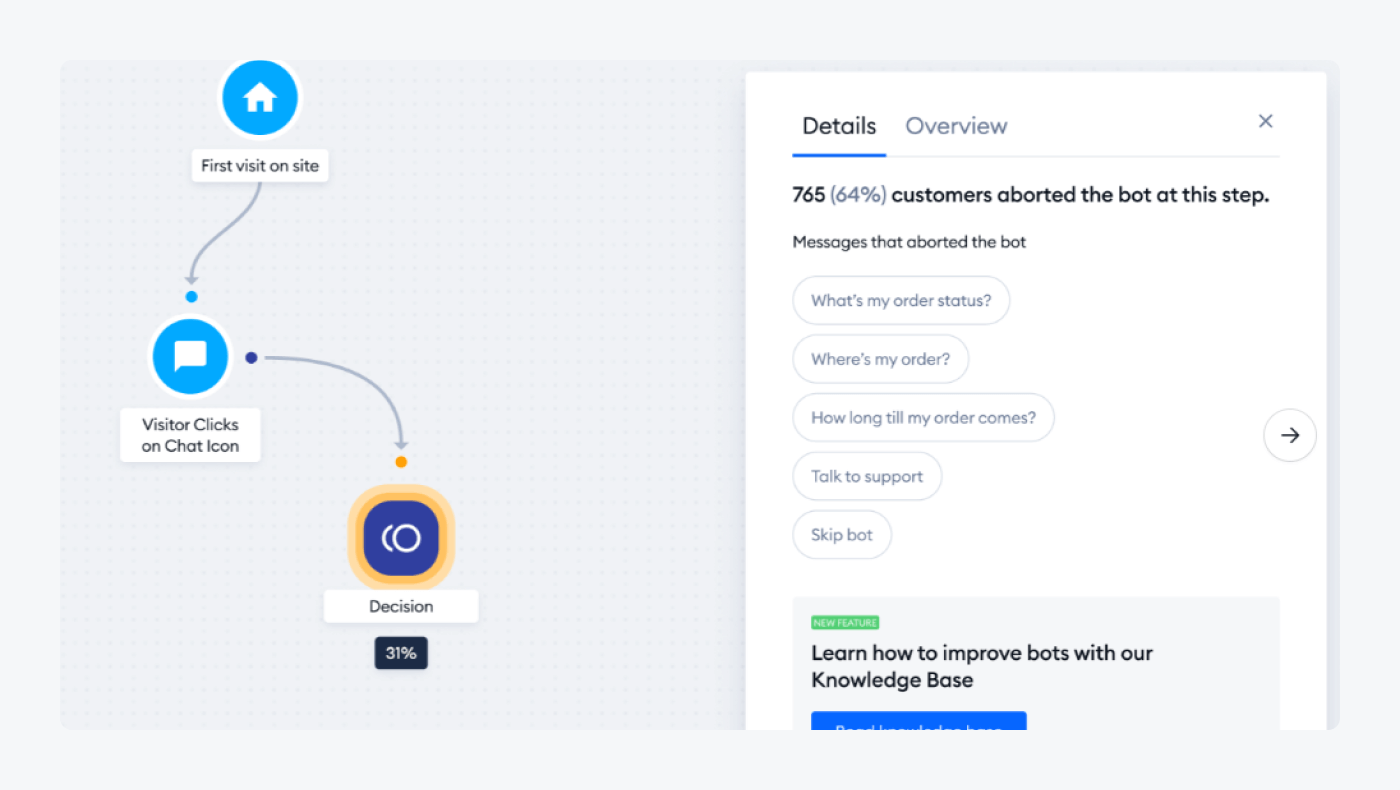Viewport: 1400px width, 790px height.
Task: Click the right arrow circle button
Action: point(1289,435)
